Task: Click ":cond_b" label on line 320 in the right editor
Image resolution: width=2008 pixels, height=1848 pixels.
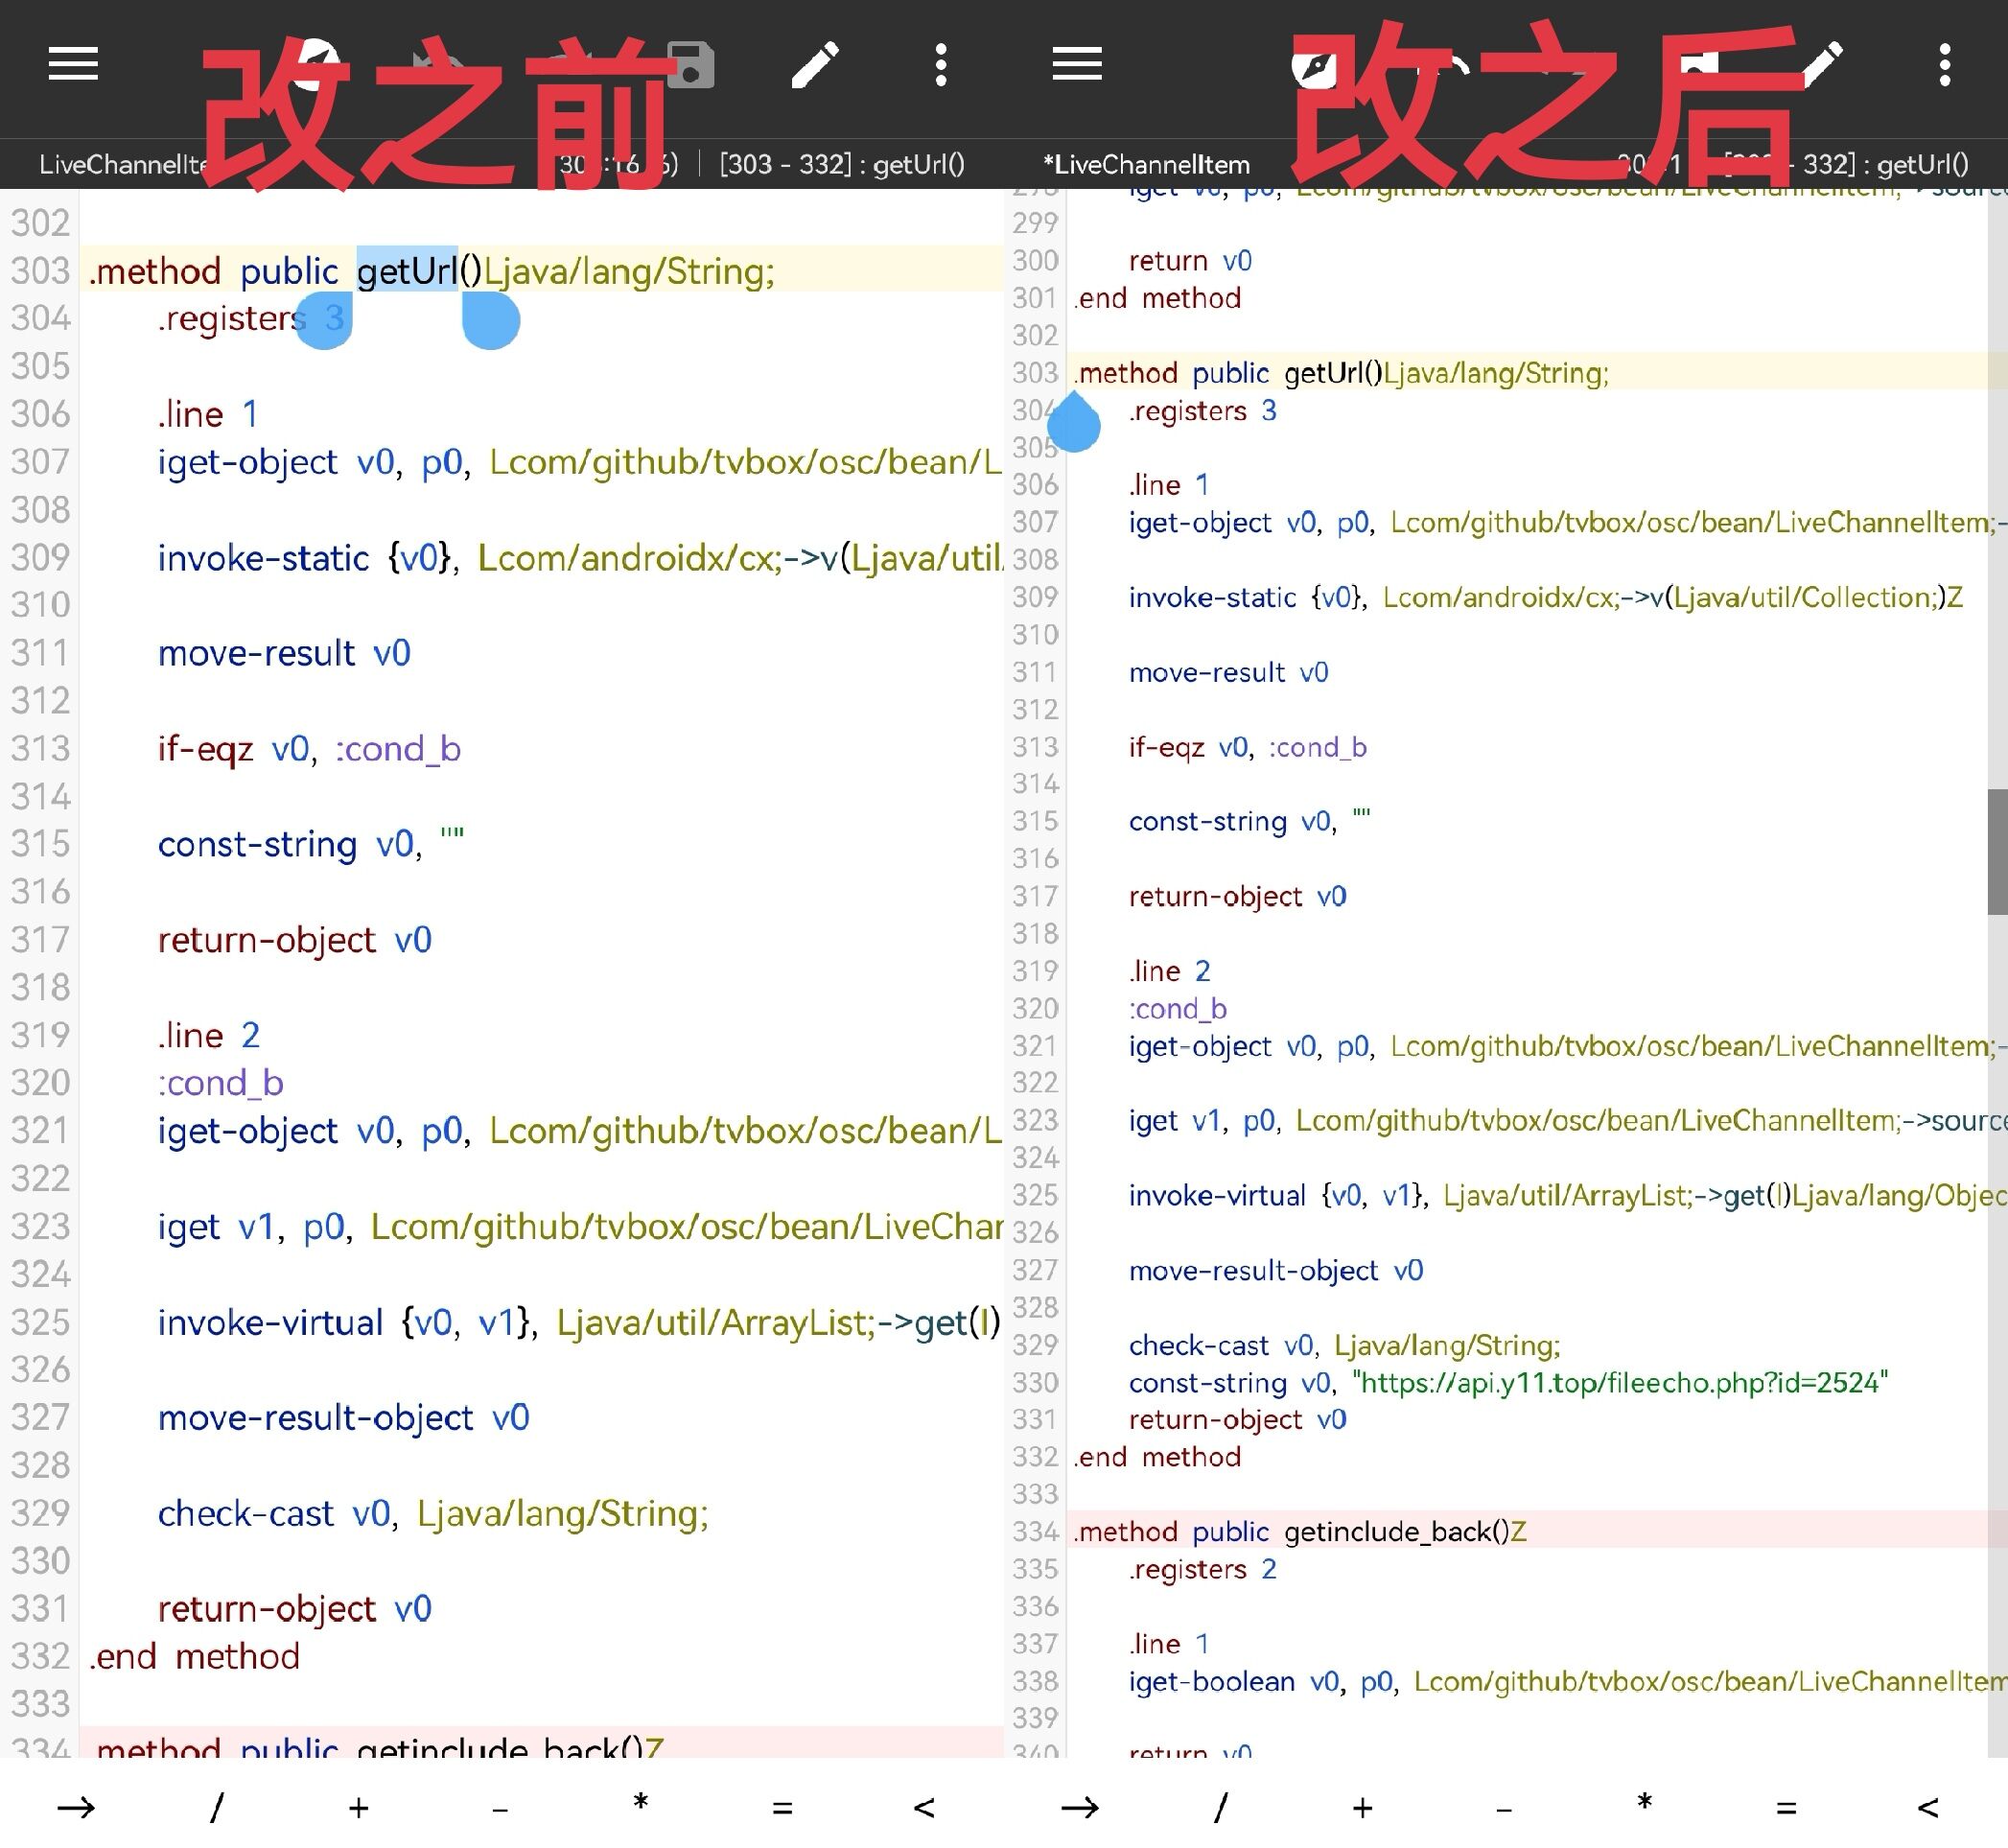Action: pyautogui.click(x=1178, y=1009)
